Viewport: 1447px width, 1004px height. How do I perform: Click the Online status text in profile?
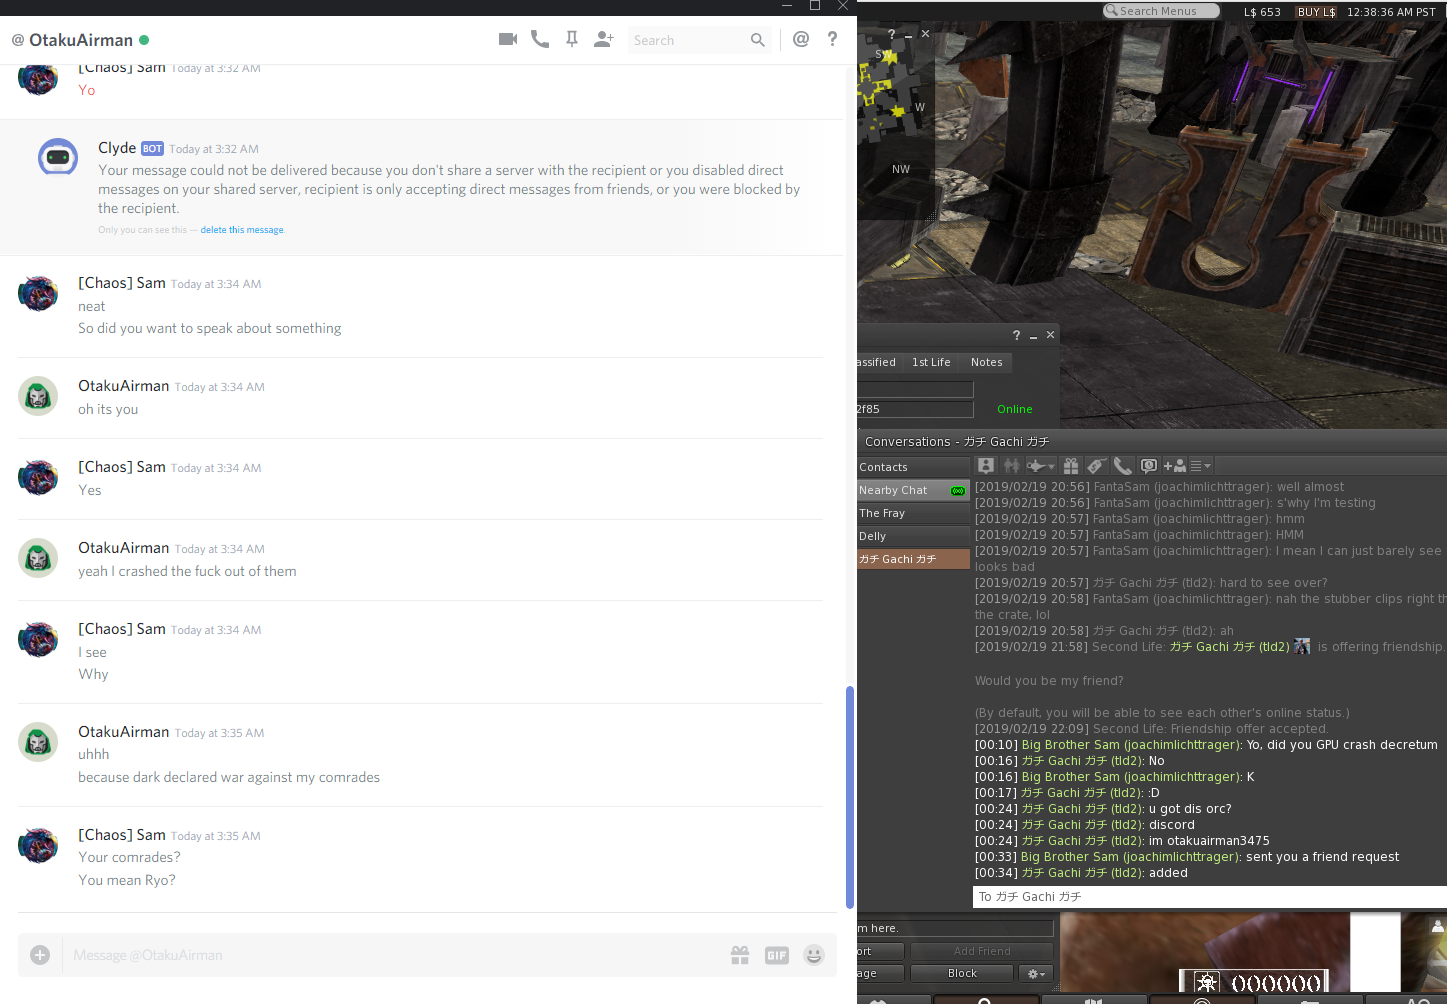click(x=1014, y=409)
